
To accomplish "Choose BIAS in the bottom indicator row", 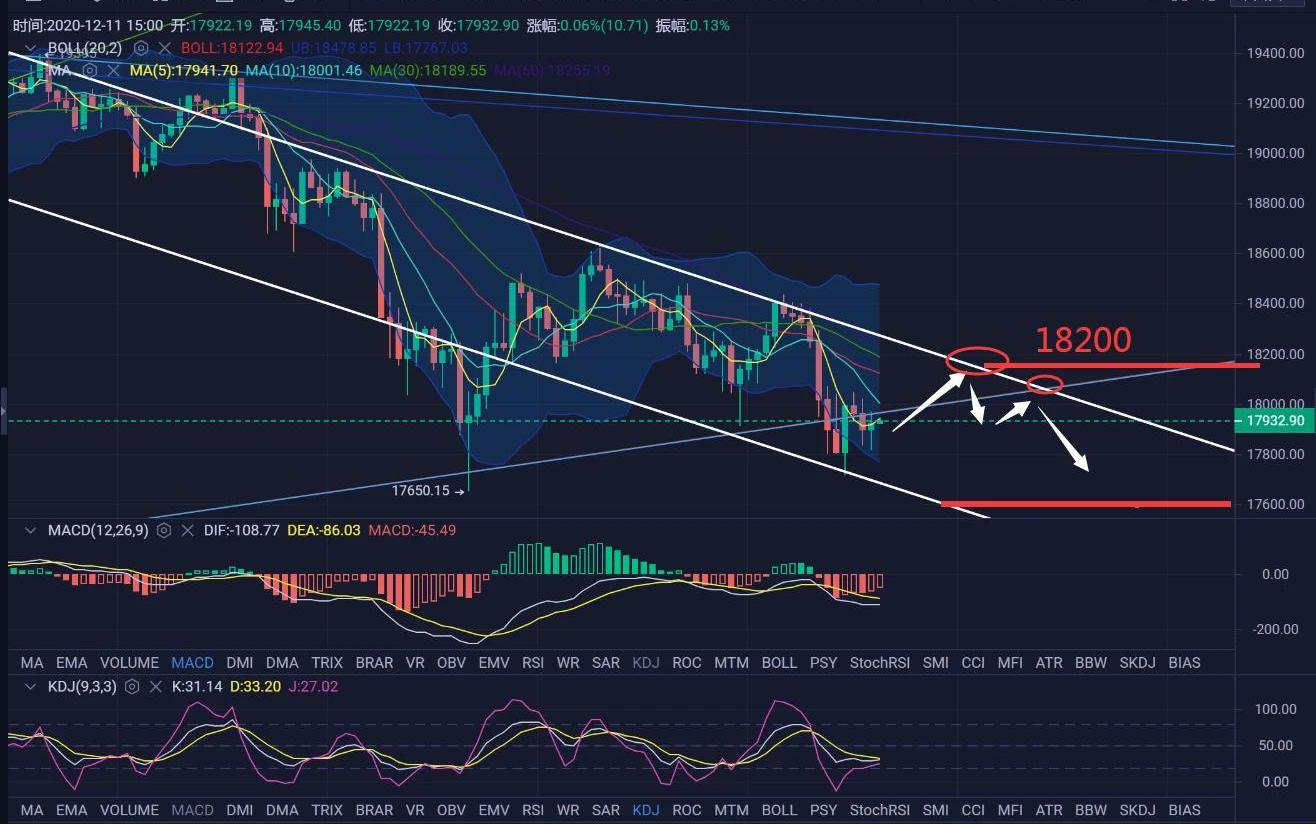I will [1184, 809].
